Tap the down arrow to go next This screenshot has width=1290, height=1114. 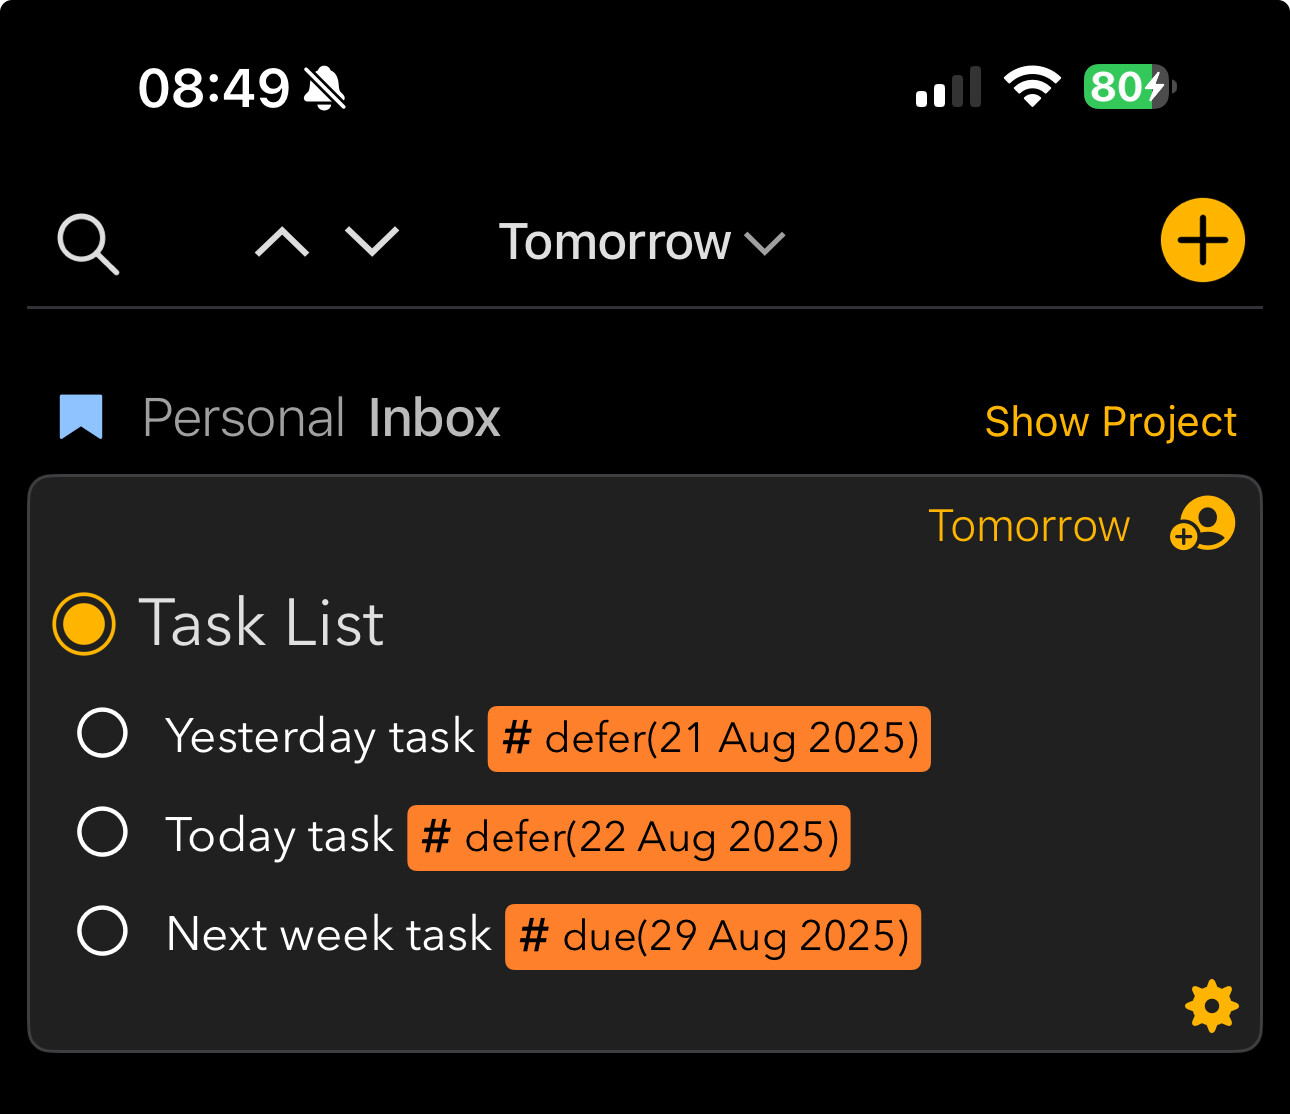pyautogui.click(x=372, y=242)
